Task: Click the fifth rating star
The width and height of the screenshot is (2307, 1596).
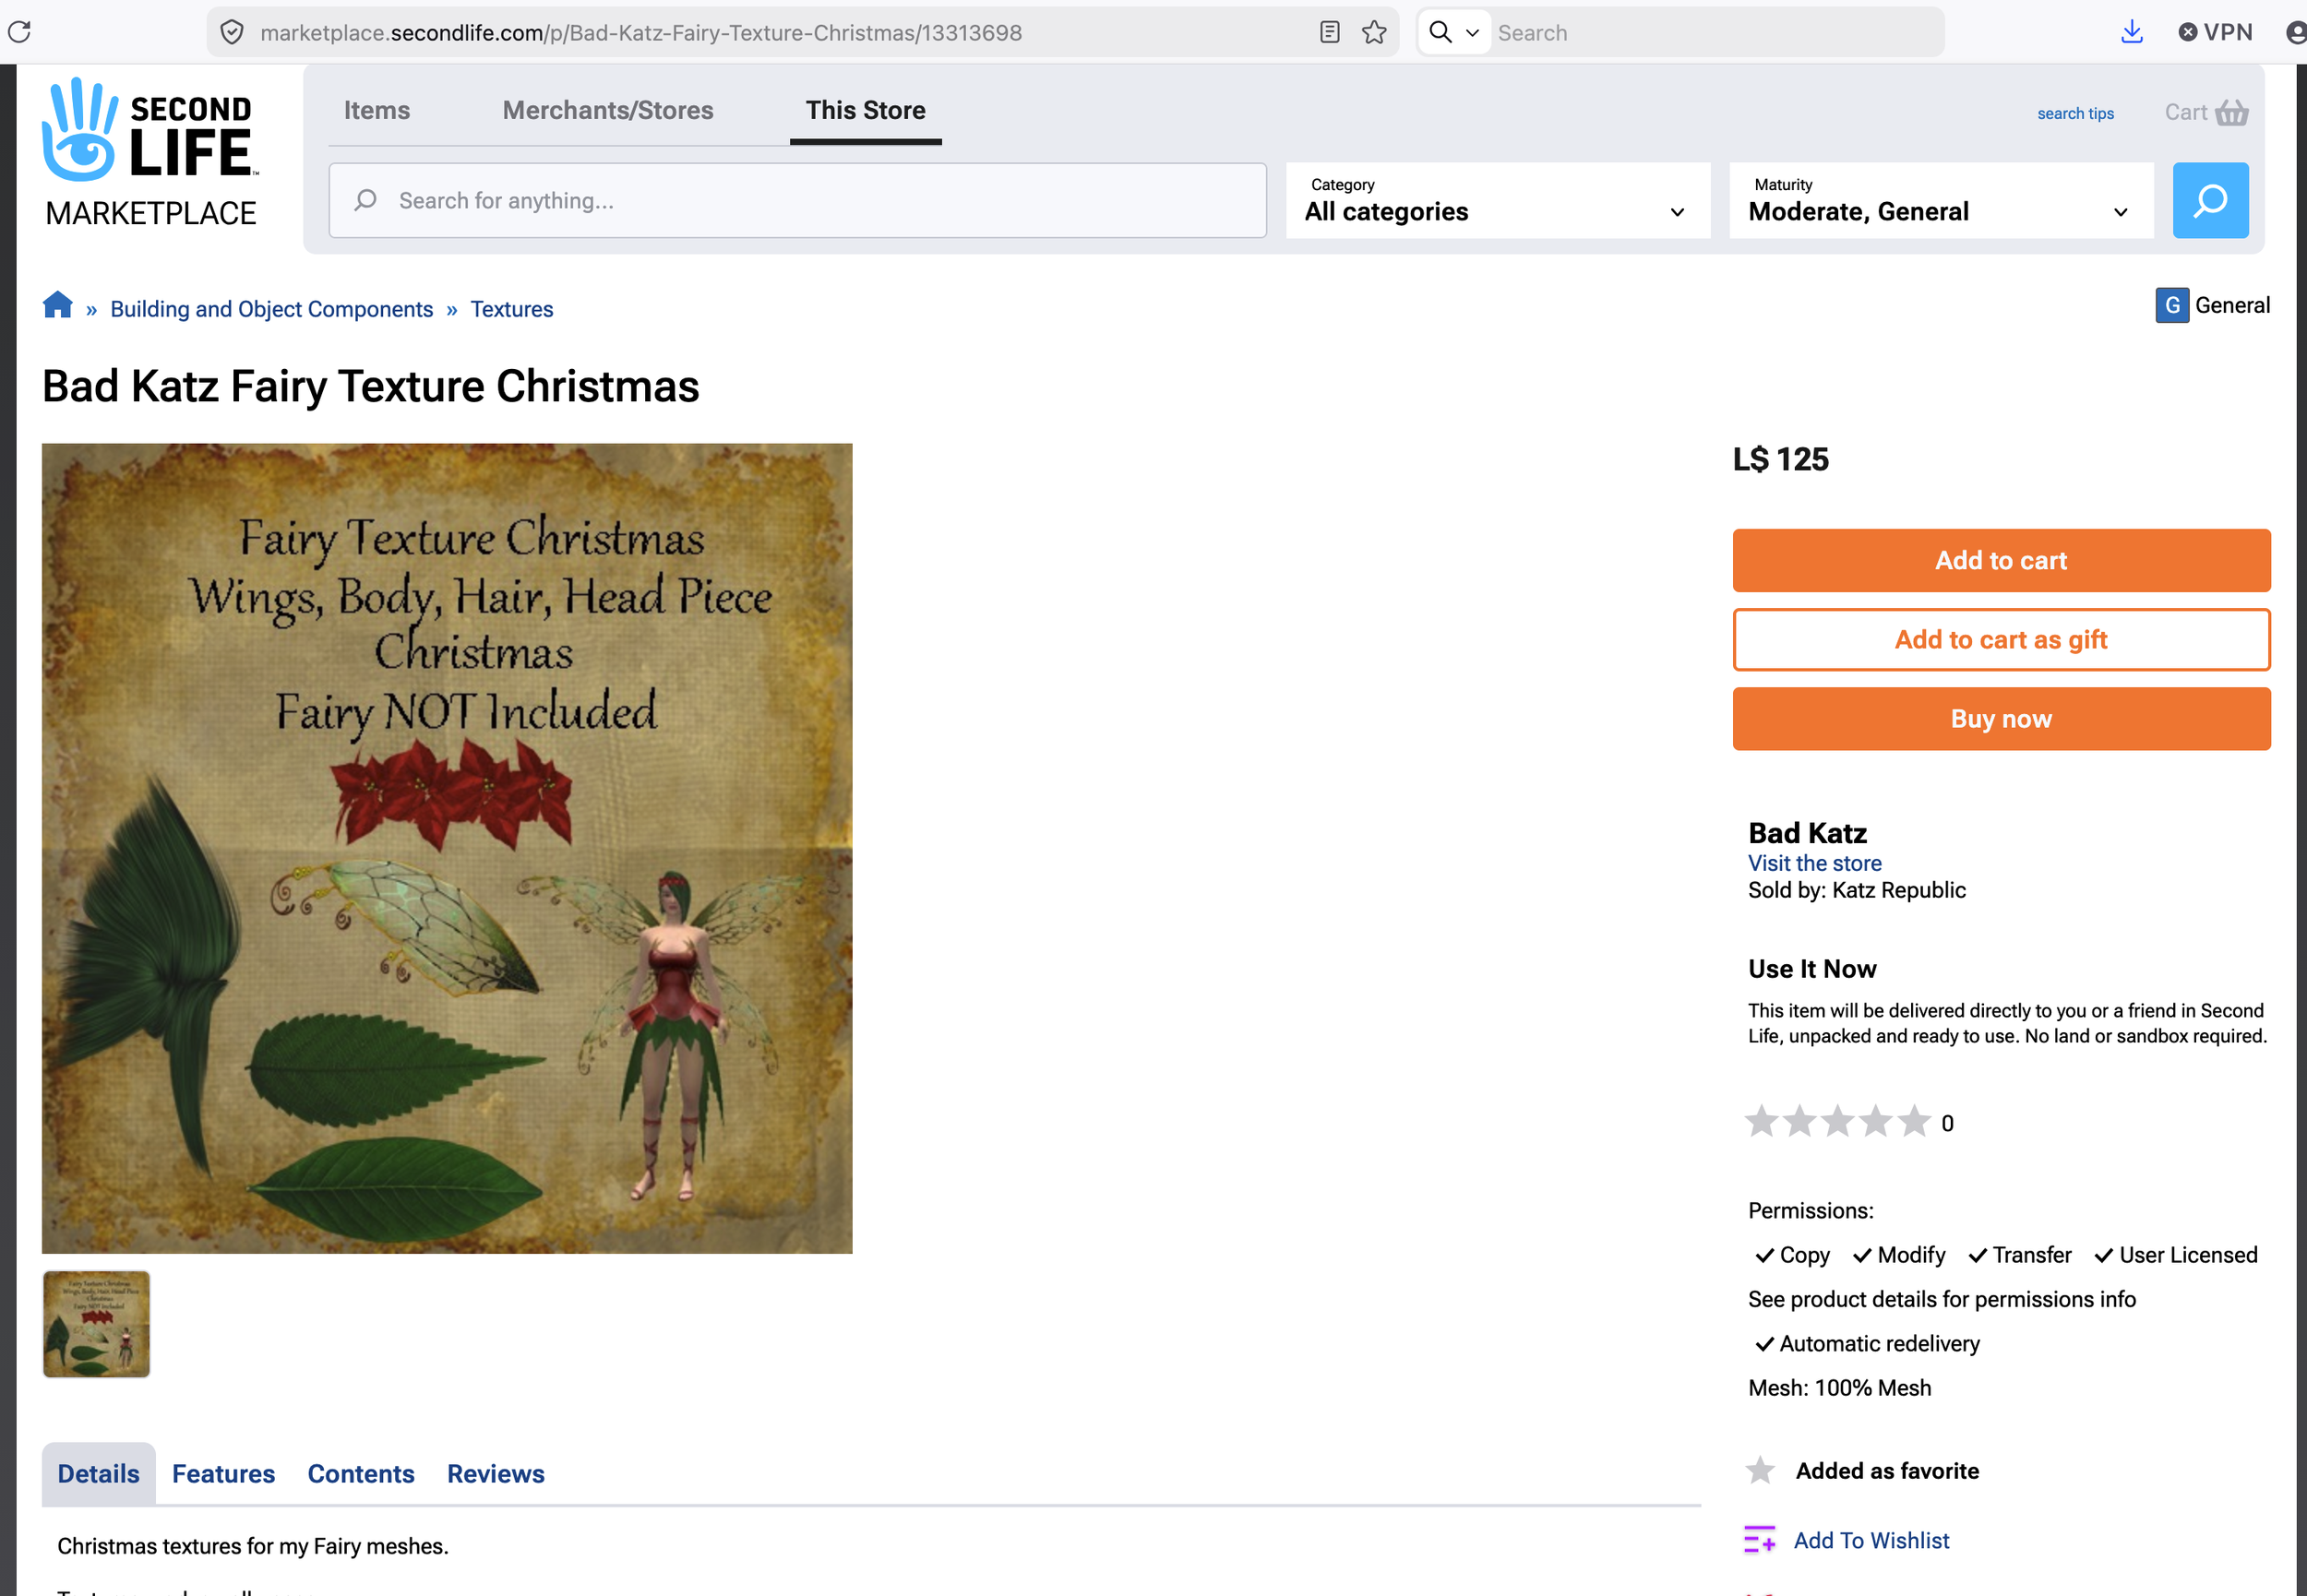Action: click(x=1914, y=1121)
